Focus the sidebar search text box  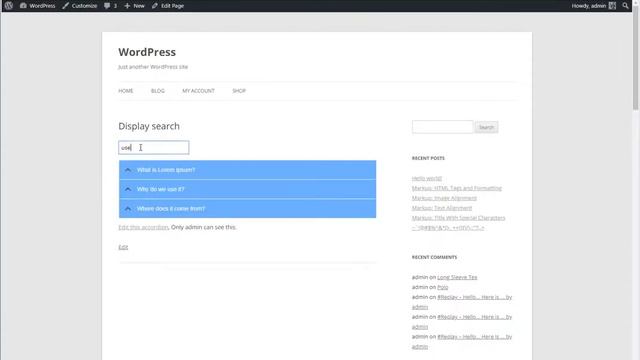click(x=442, y=127)
